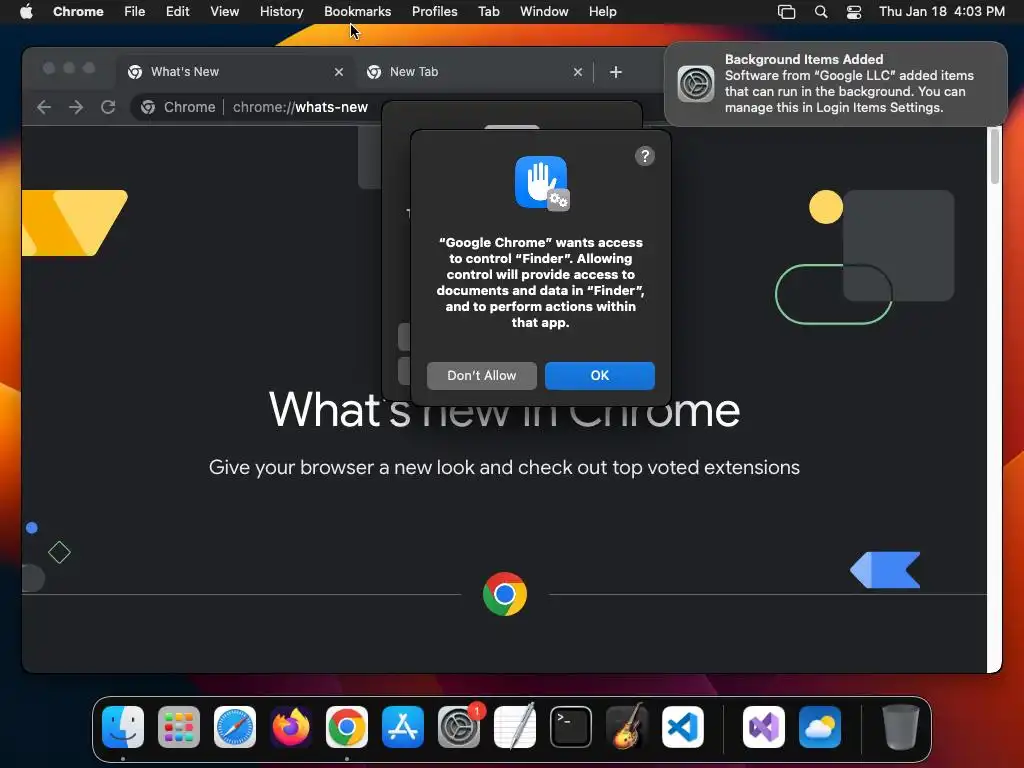Go back with Chrome's back arrow
The height and width of the screenshot is (768, 1024).
[44, 107]
